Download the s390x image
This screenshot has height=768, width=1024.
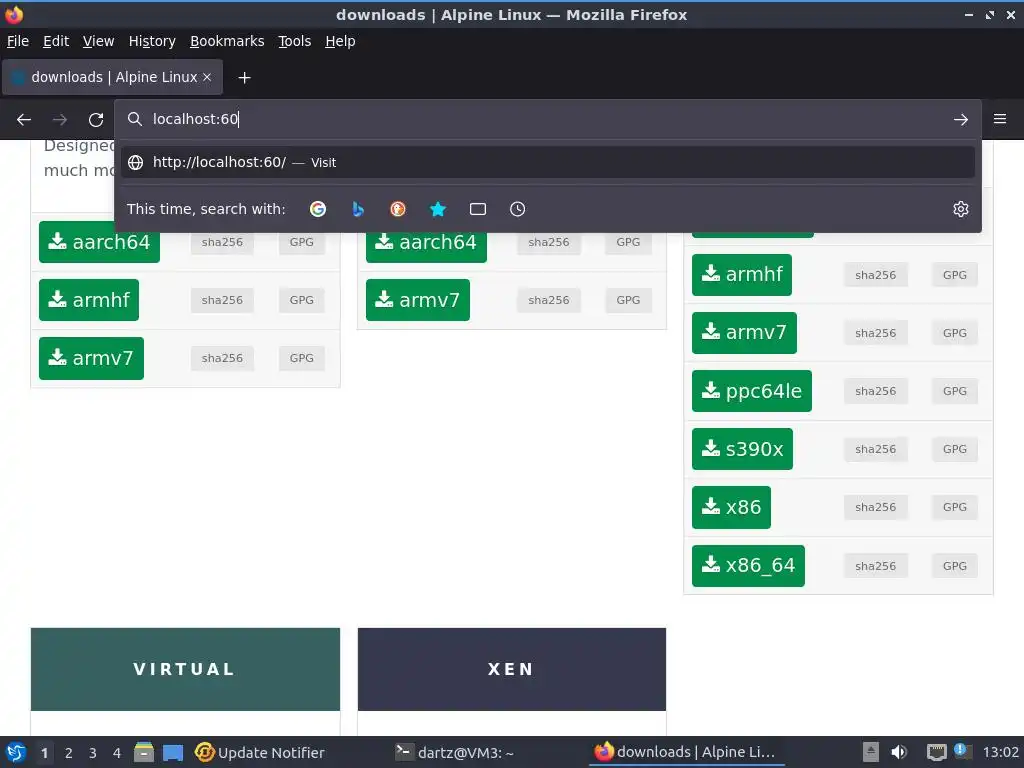743,449
